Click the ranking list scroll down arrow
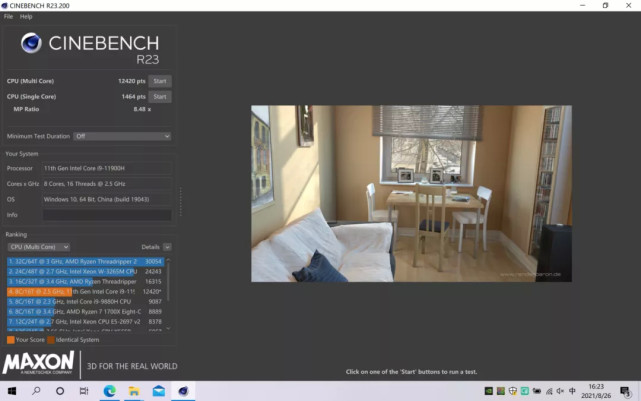 (x=168, y=328)
